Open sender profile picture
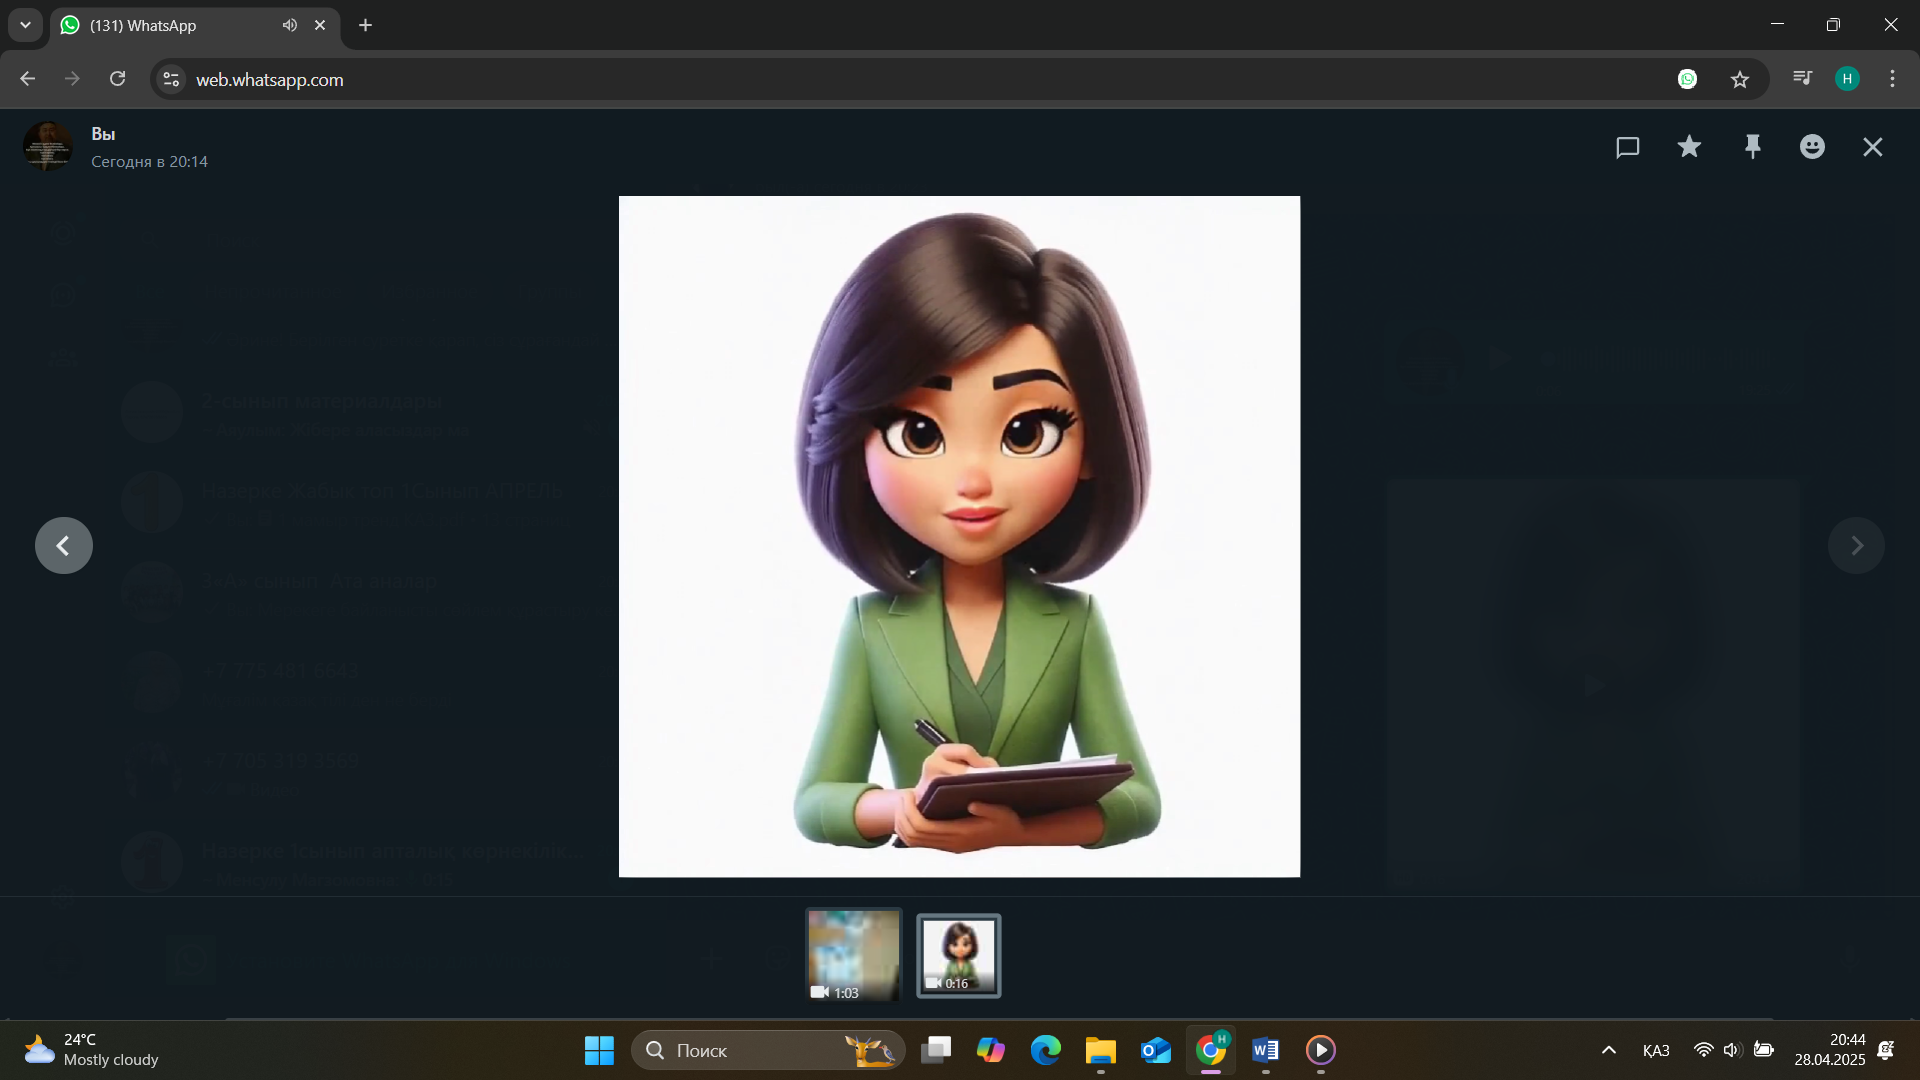 47,147
